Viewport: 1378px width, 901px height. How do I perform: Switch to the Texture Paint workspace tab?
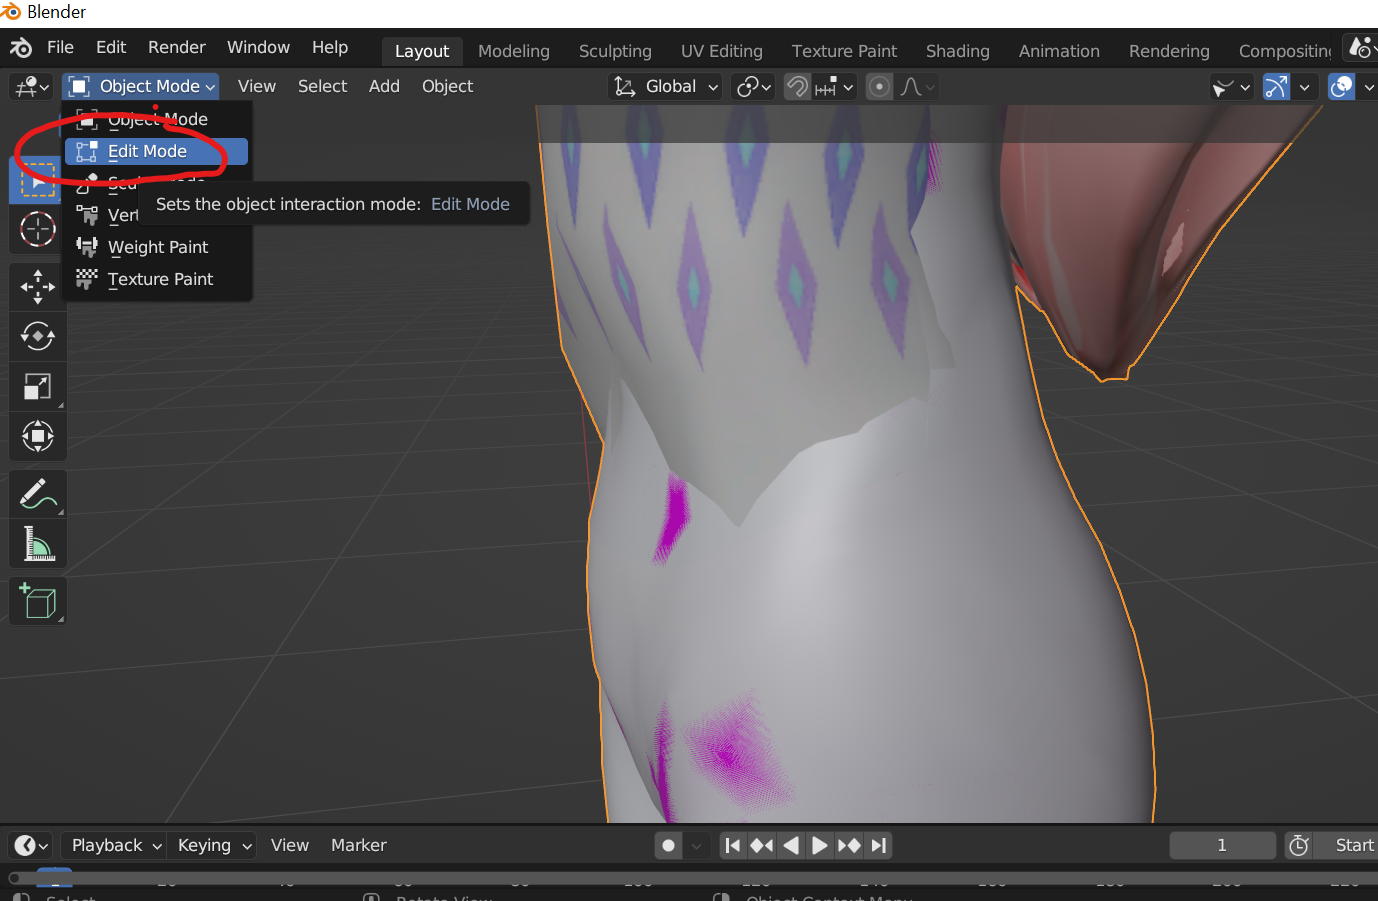coord(844,51)
